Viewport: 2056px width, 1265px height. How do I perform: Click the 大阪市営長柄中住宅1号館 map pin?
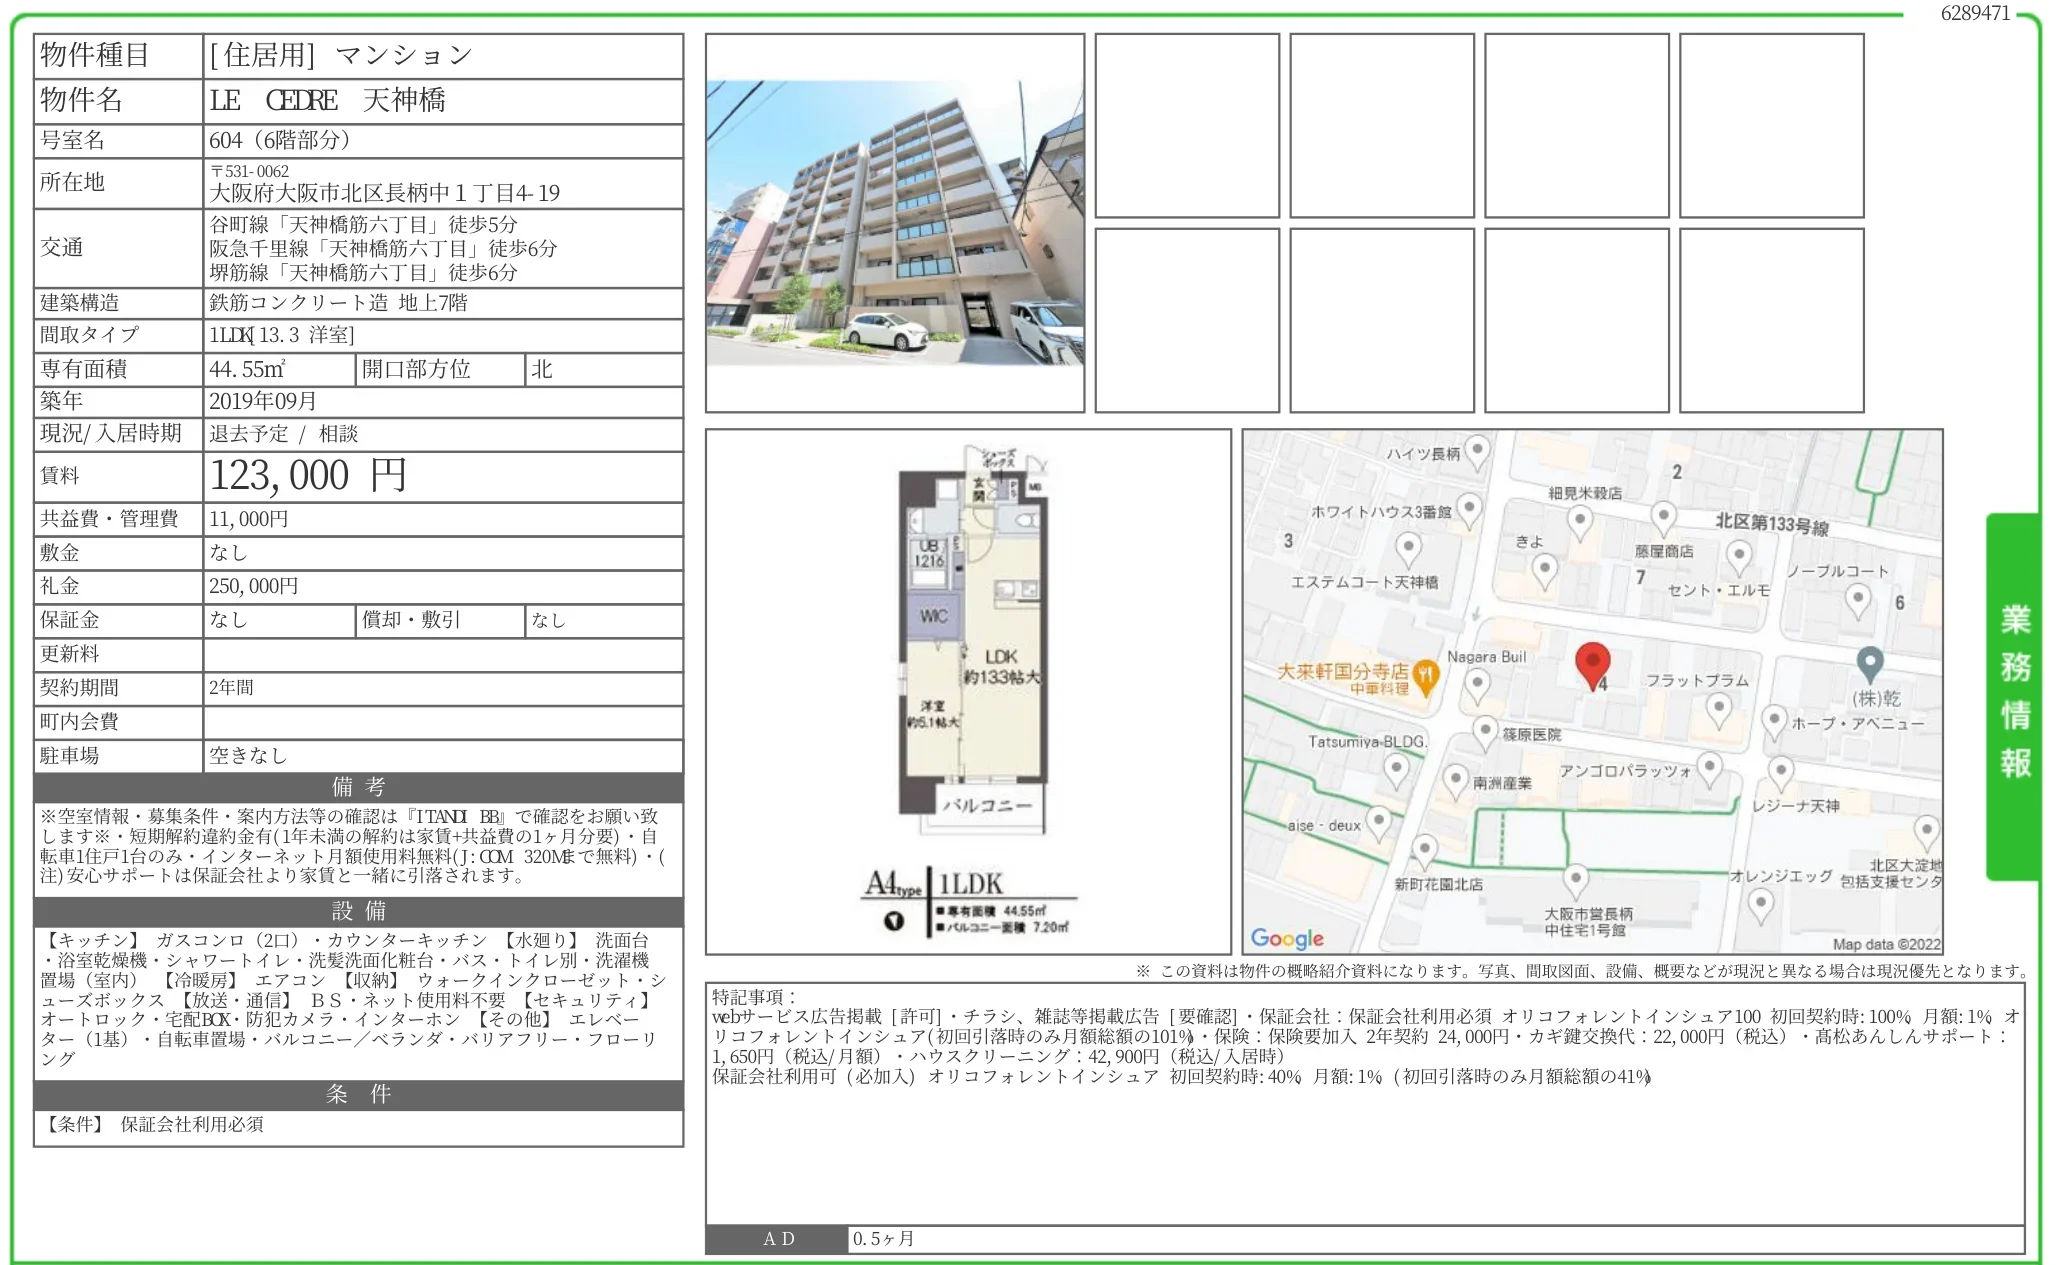point(1575,880)
